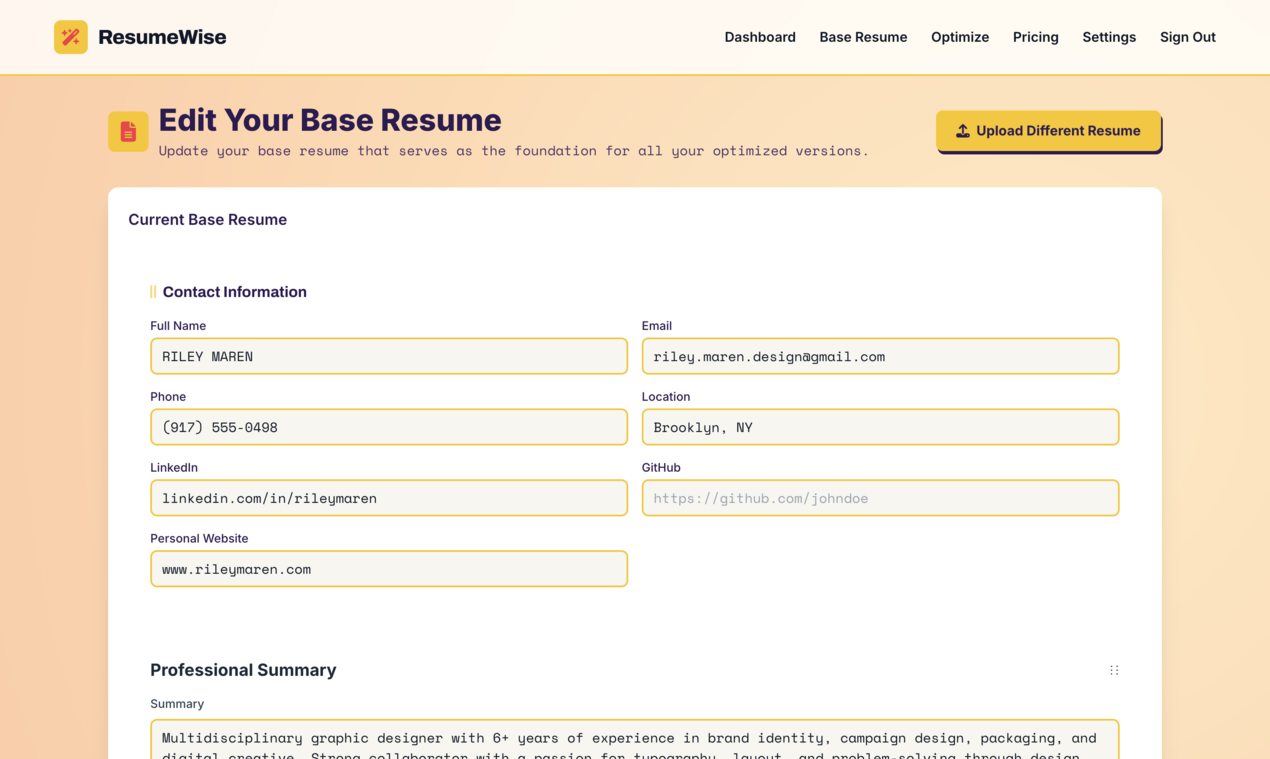Screen dimensions: 1270x759
Task: Click the Edit Your Base Resume title
Action: tap(330, 120)
